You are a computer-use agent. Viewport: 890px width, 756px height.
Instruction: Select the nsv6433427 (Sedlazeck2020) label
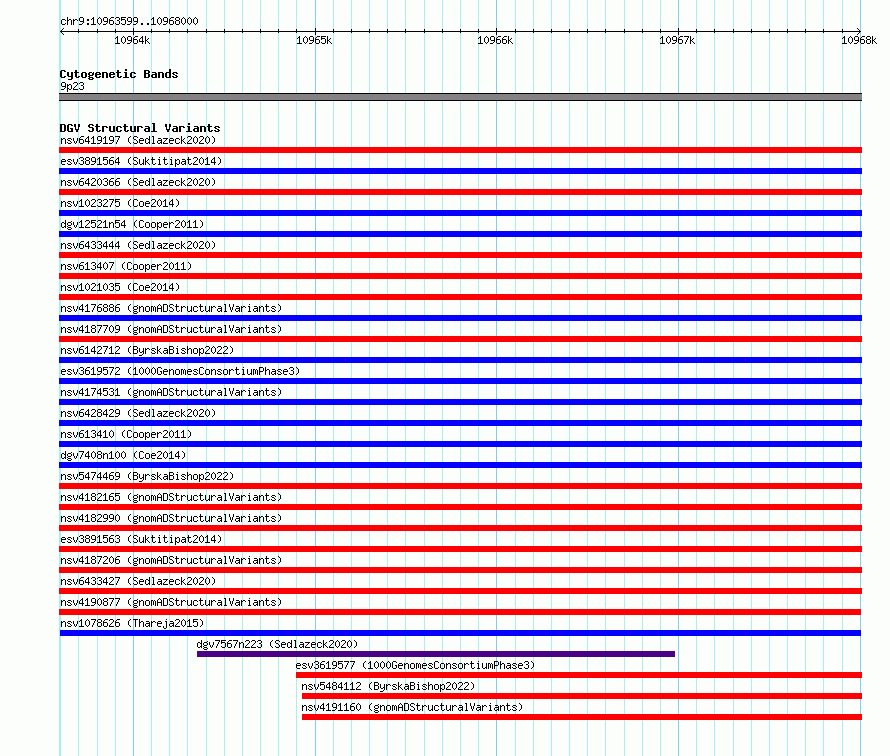click(x=138, y=581)
